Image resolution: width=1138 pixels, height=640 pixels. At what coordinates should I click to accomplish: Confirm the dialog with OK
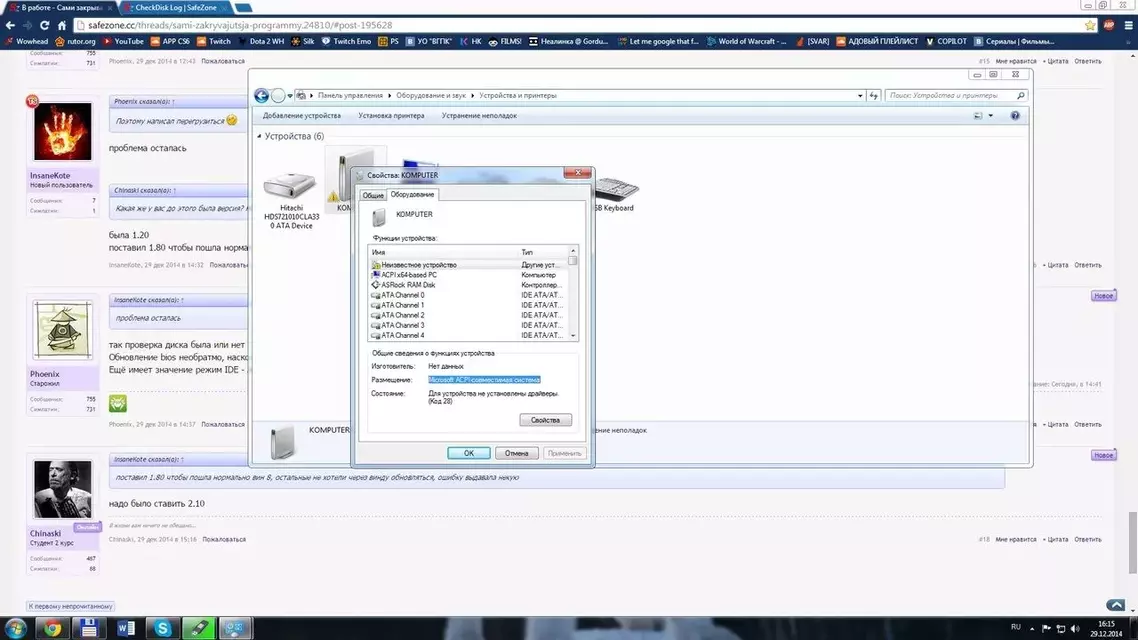469,454
